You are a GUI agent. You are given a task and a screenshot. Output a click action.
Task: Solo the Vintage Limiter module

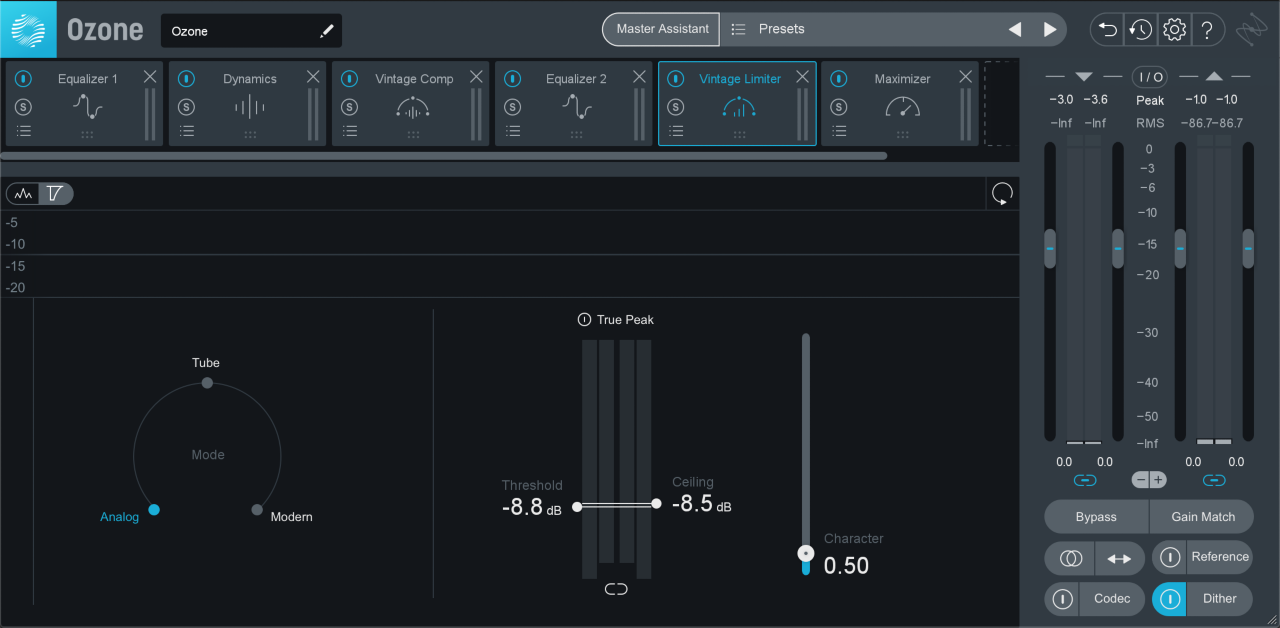(676, 107)
